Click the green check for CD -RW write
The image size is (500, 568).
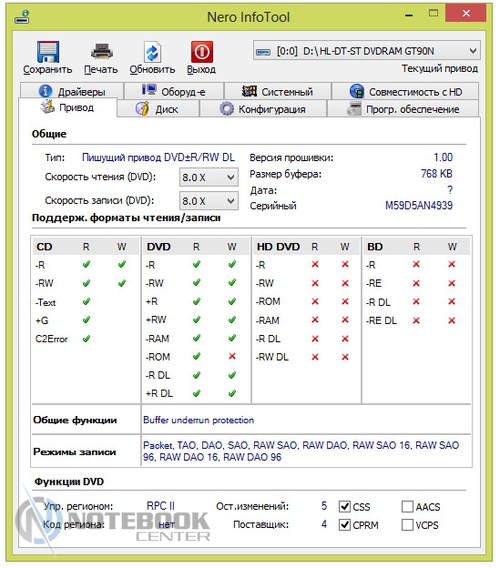122,283
